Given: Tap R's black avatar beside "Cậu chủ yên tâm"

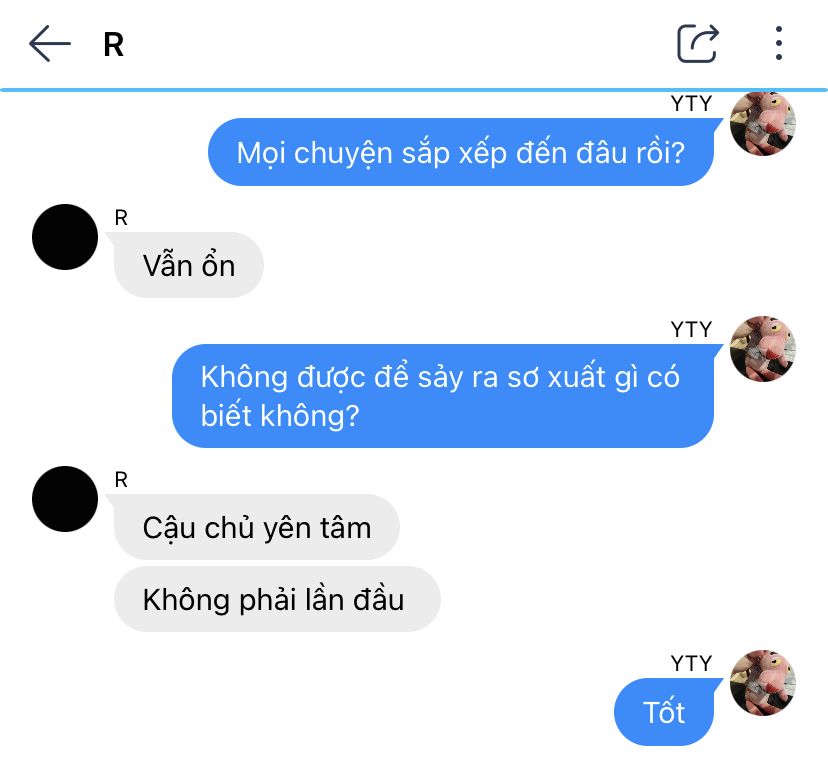Looking at the screenshot, I should click(65, 499).
